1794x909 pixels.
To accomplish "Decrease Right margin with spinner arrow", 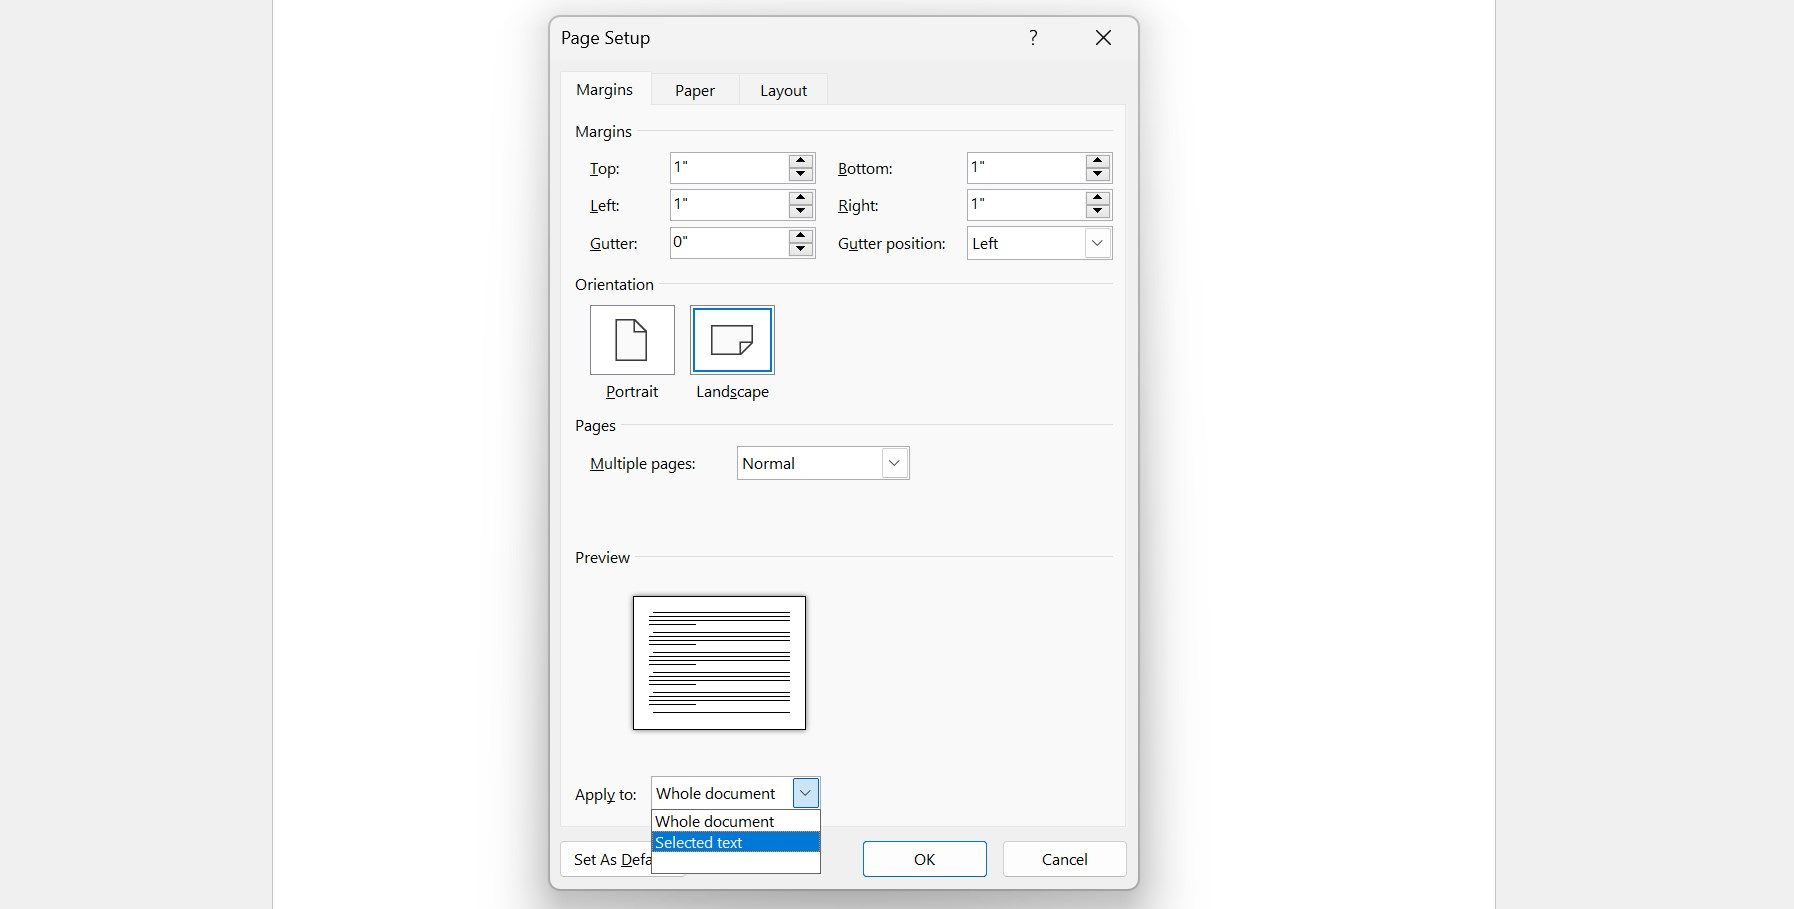I will tap(1097, 211).
